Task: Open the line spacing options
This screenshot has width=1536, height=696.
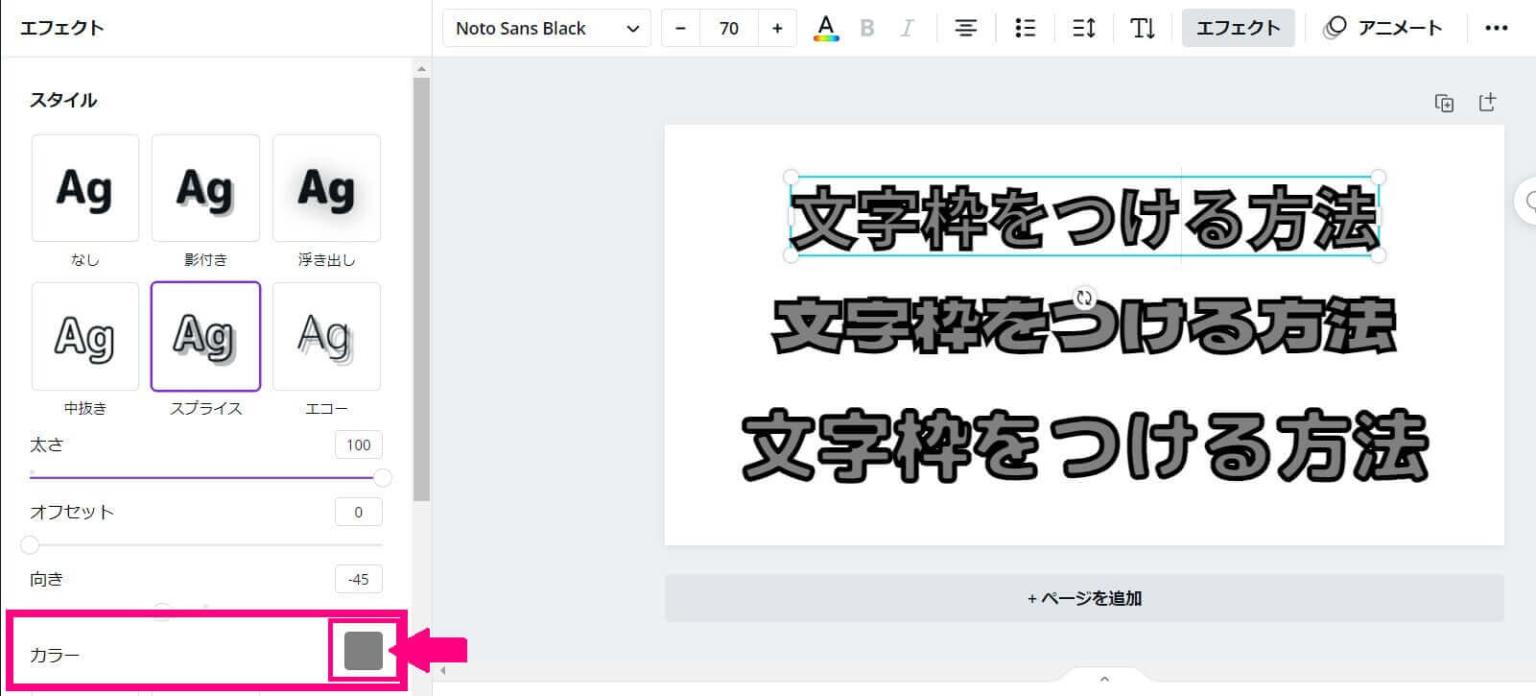Action: (1084, 28)
